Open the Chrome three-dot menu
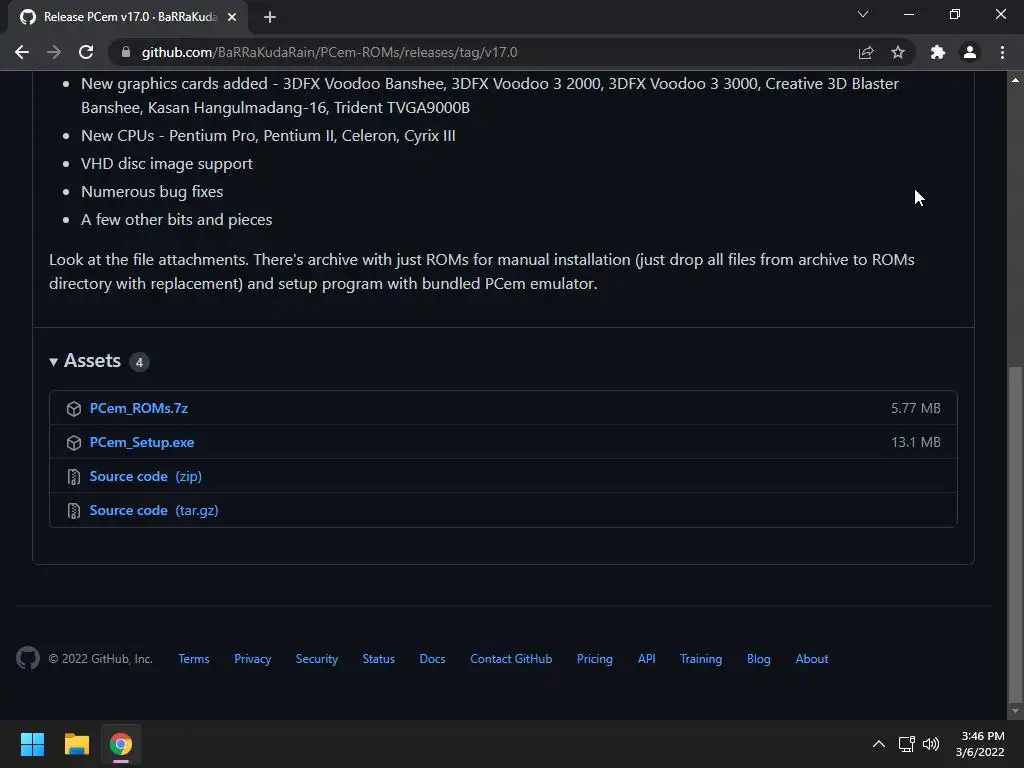Viewport: 1024px width, 768px height. [1002, 52]
